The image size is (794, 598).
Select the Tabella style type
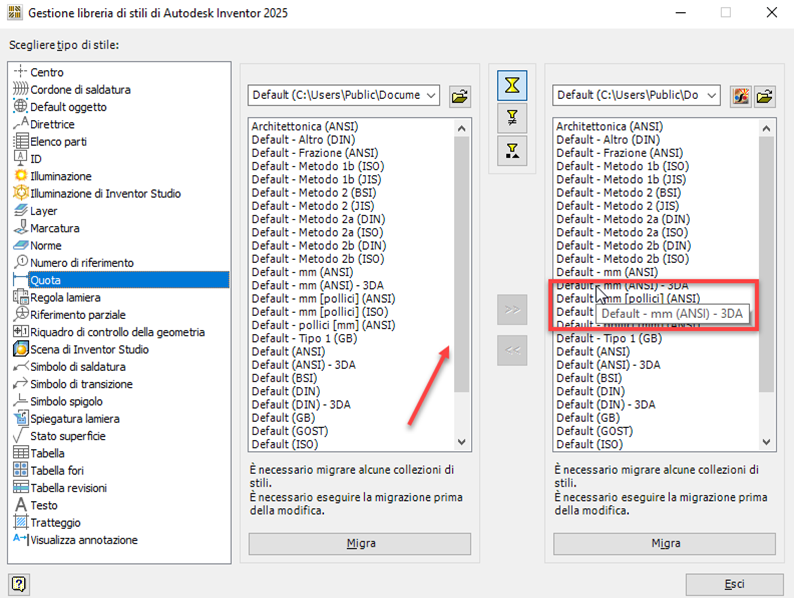(39, 453)
